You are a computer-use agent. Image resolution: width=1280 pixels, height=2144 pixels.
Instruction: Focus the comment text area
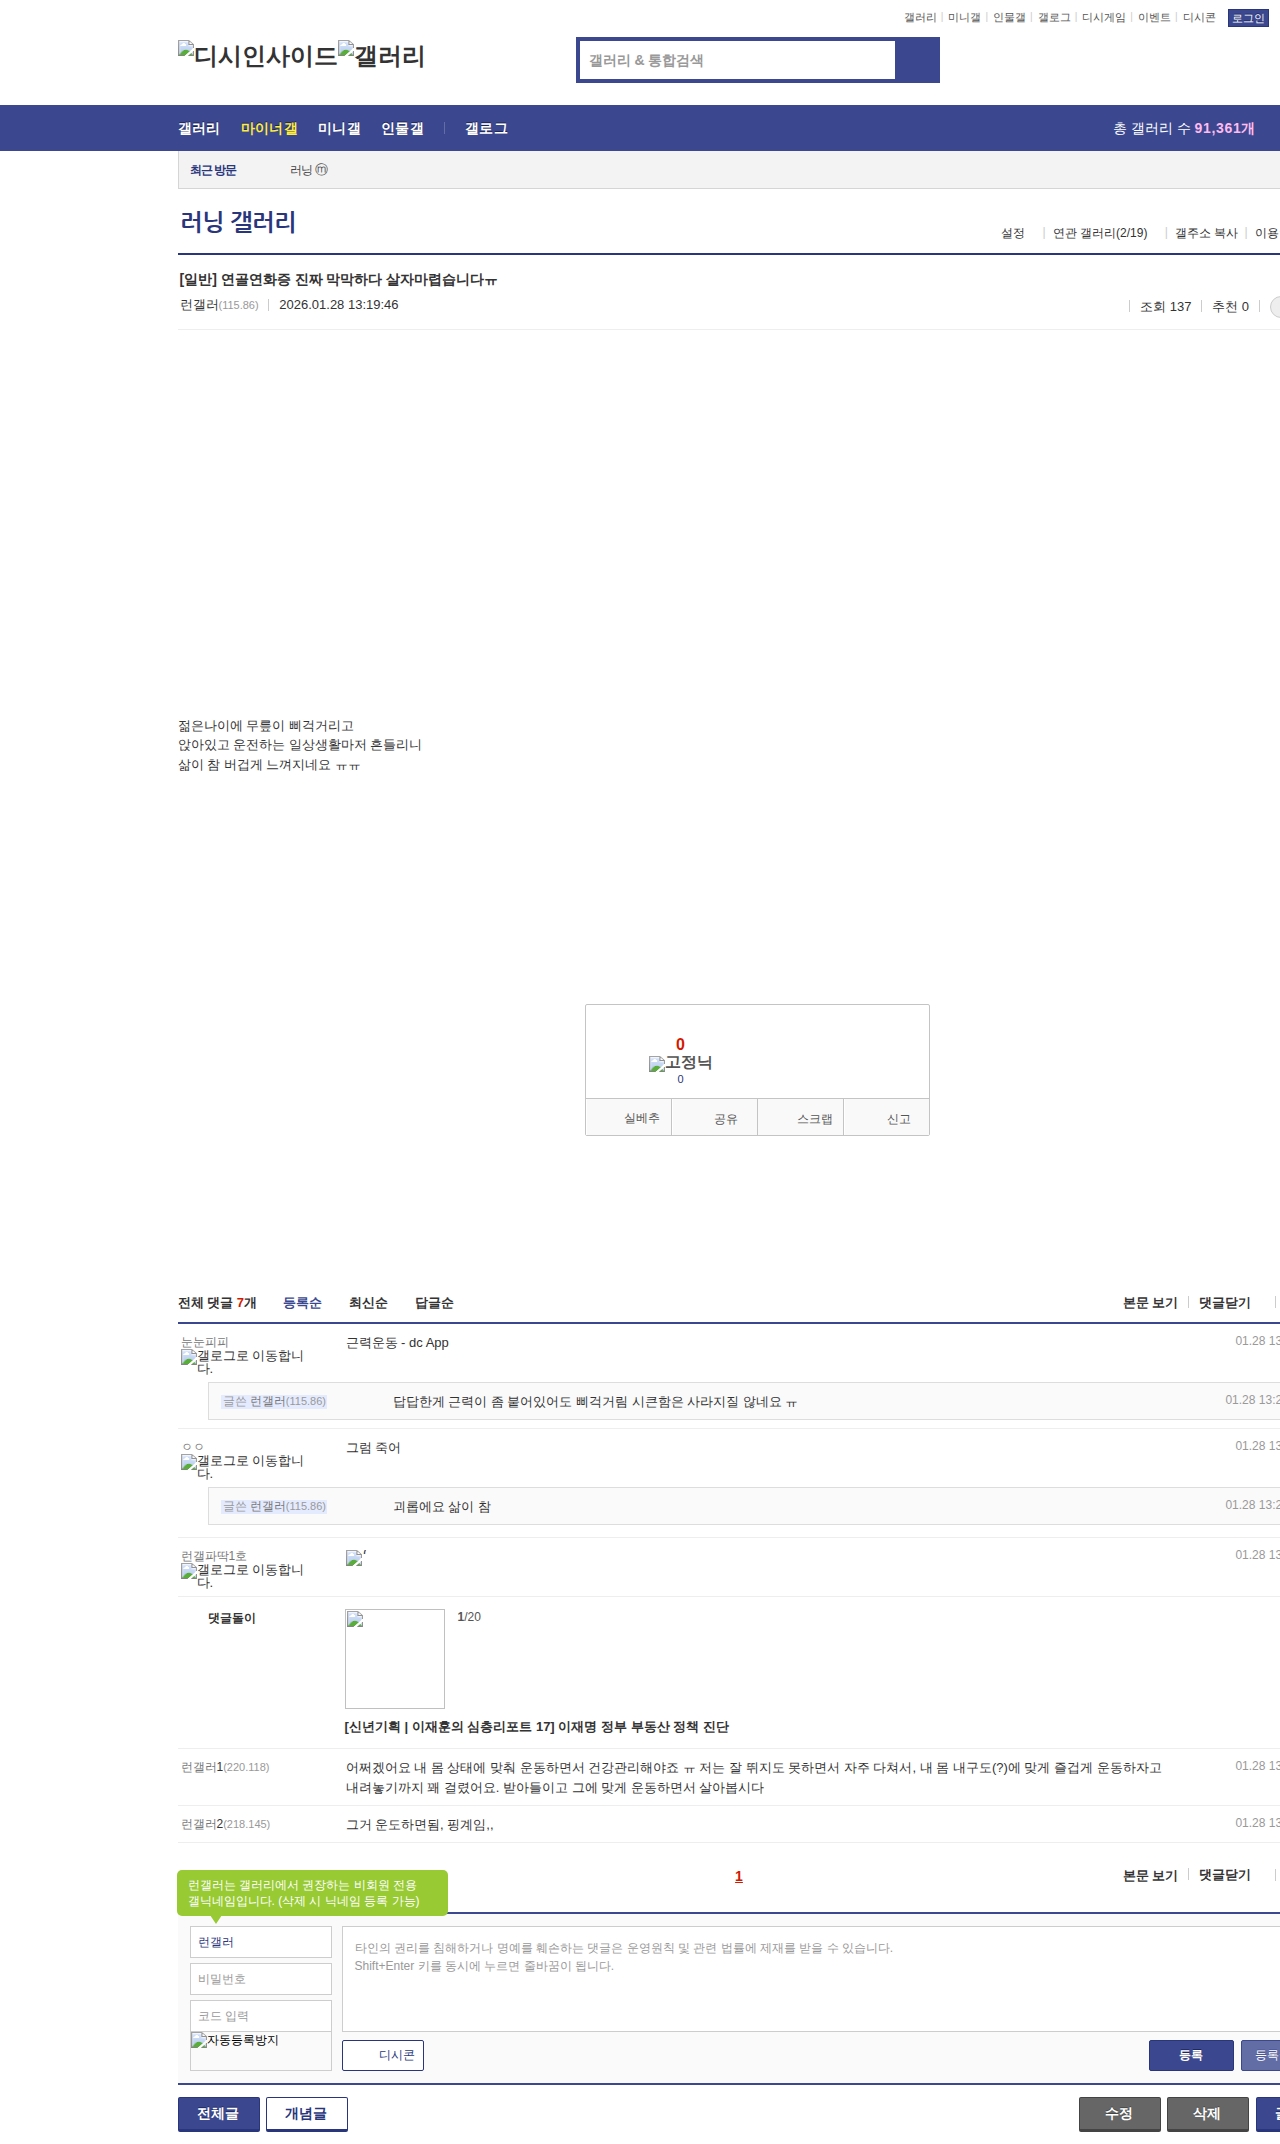pos(811,1979)
